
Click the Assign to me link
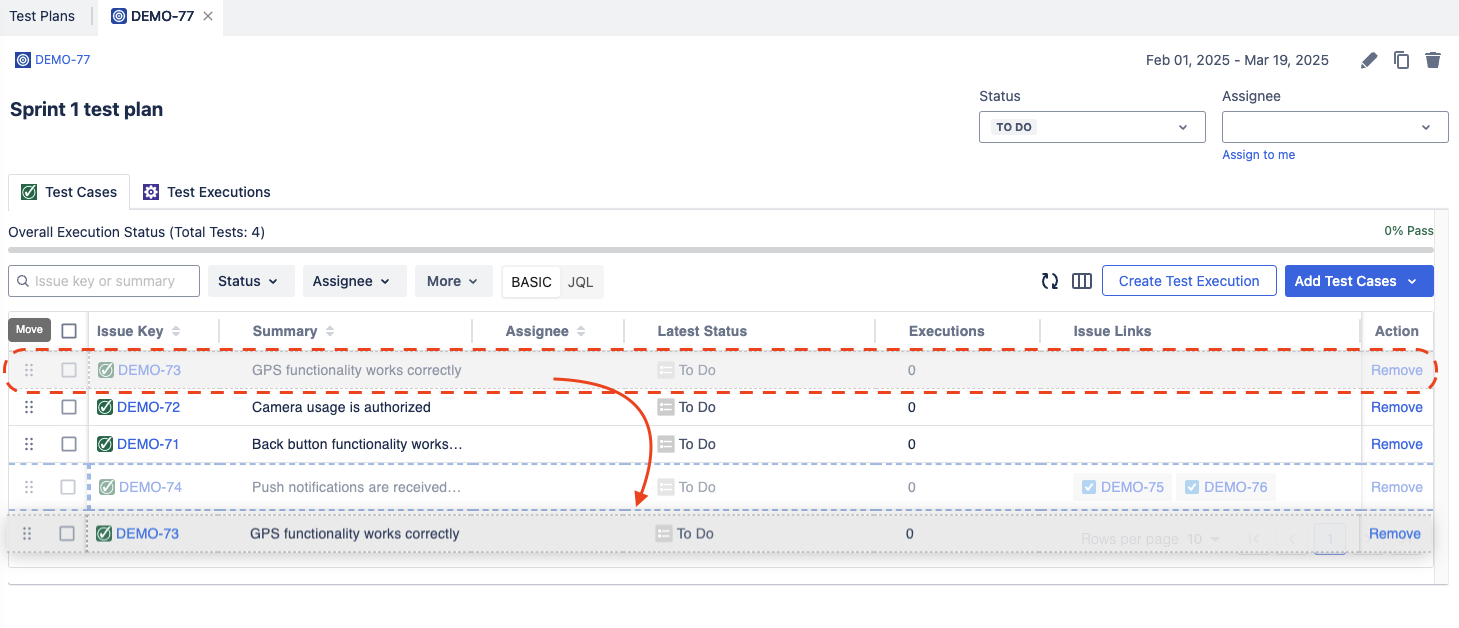(x=1258, y=155)
